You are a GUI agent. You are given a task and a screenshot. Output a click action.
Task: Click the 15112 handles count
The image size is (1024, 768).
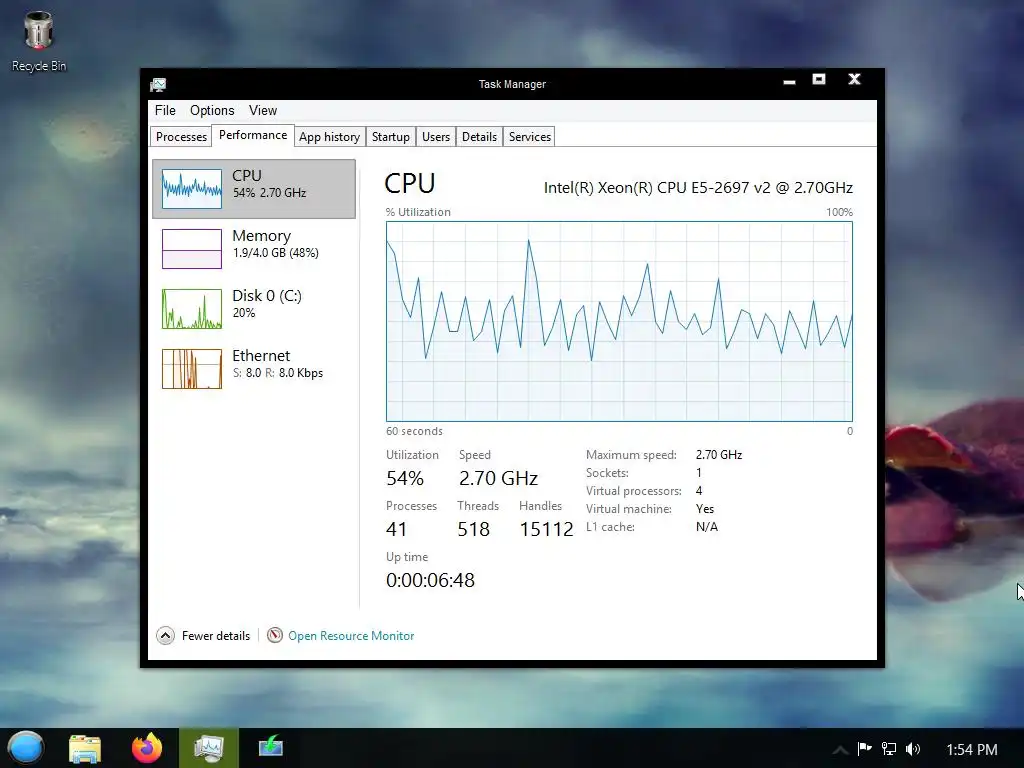(x=547, y=529)
